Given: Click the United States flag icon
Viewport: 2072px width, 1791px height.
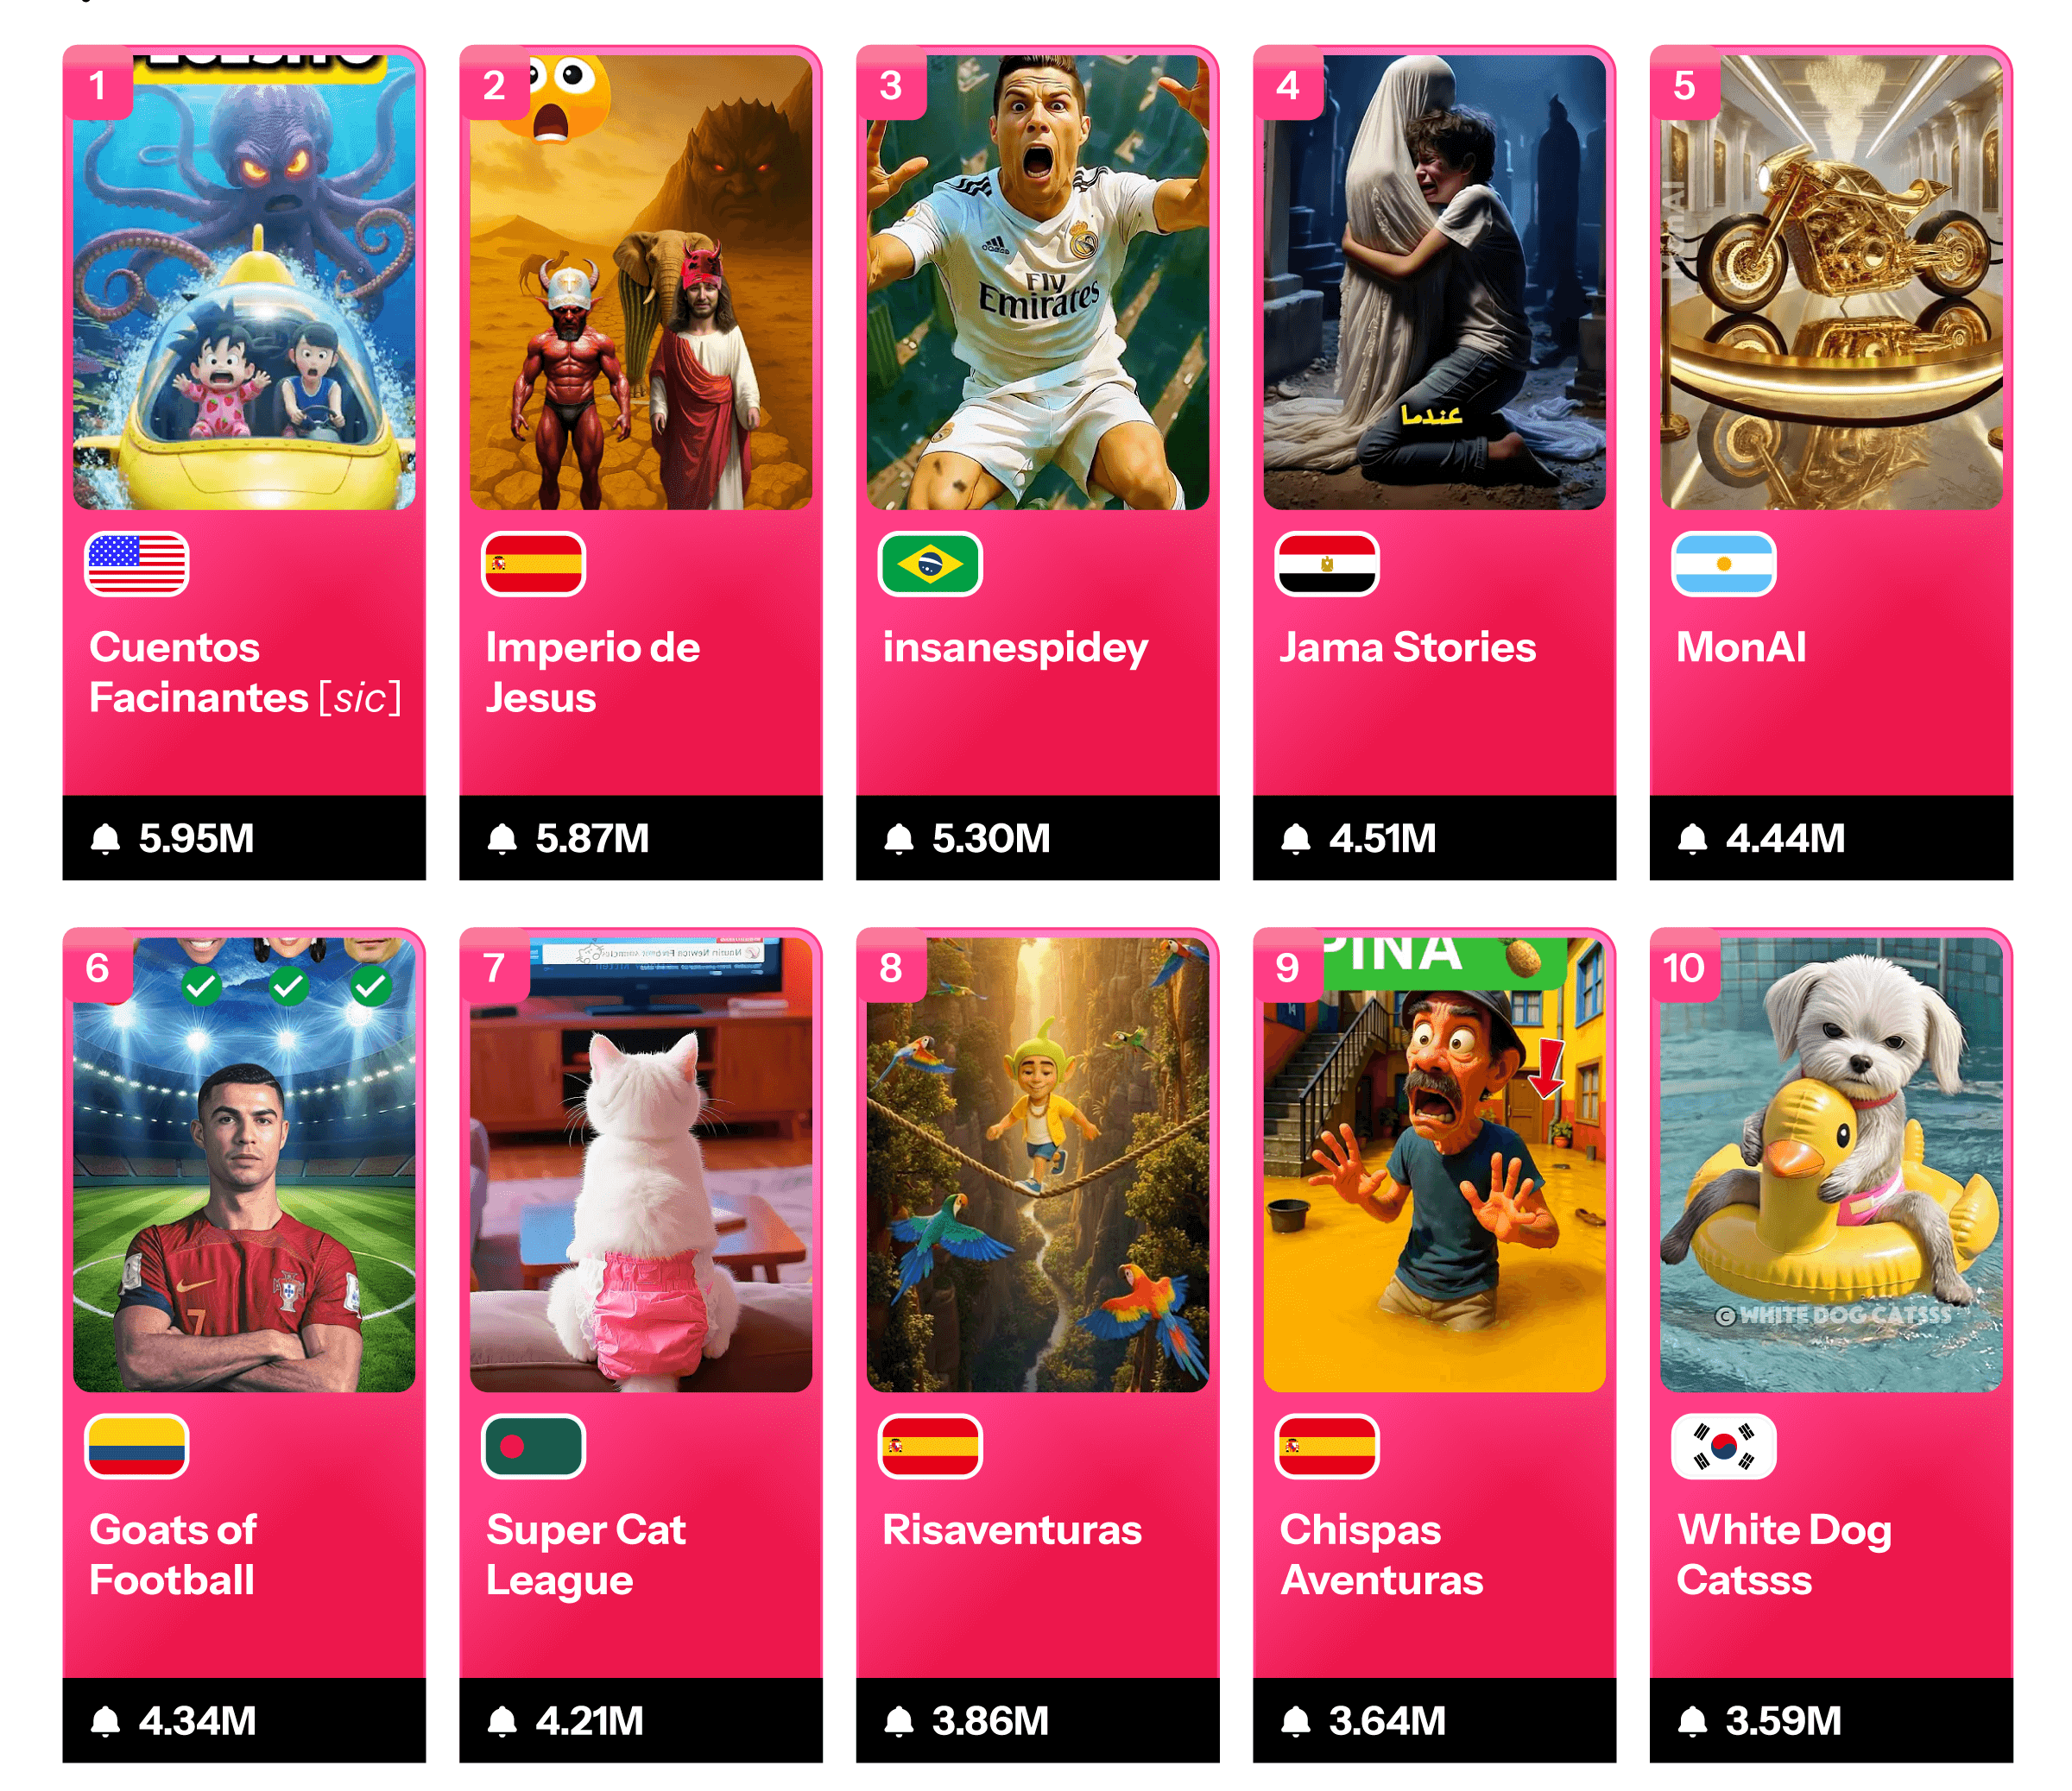Looking at the screenshot, I should click(x=137, y=564).
